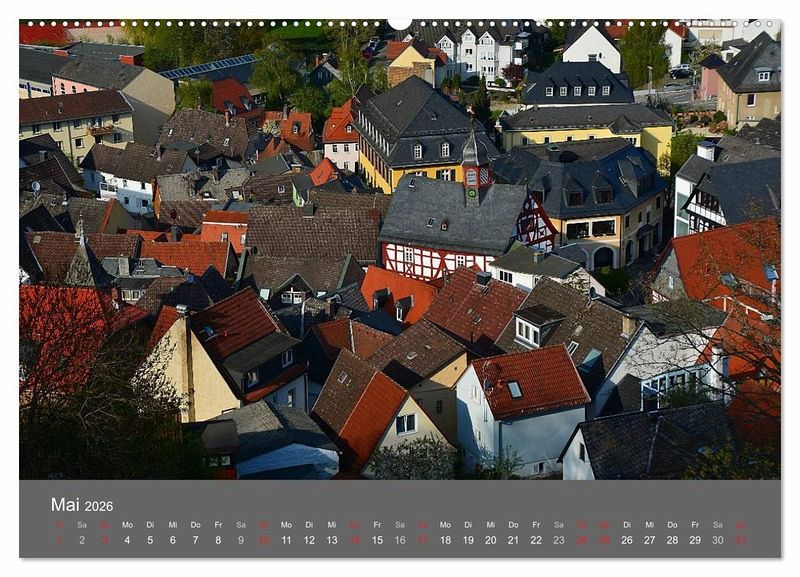The image size is (800, 577).
Task: Select date 6 in the calendar strip
Action: pyautogui.click(x=172, y=540)
